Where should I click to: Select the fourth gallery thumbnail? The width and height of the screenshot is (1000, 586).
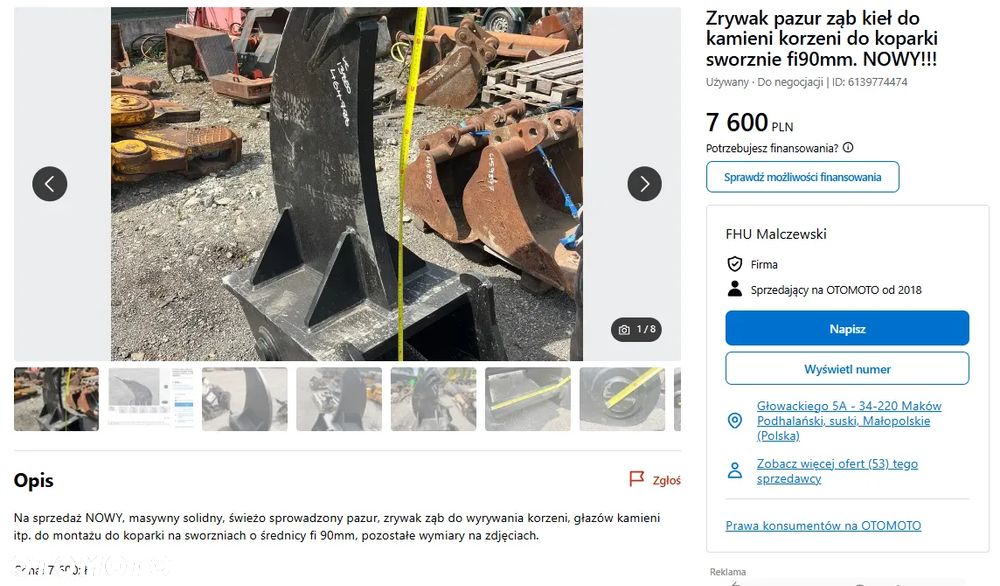coord(339,399)
